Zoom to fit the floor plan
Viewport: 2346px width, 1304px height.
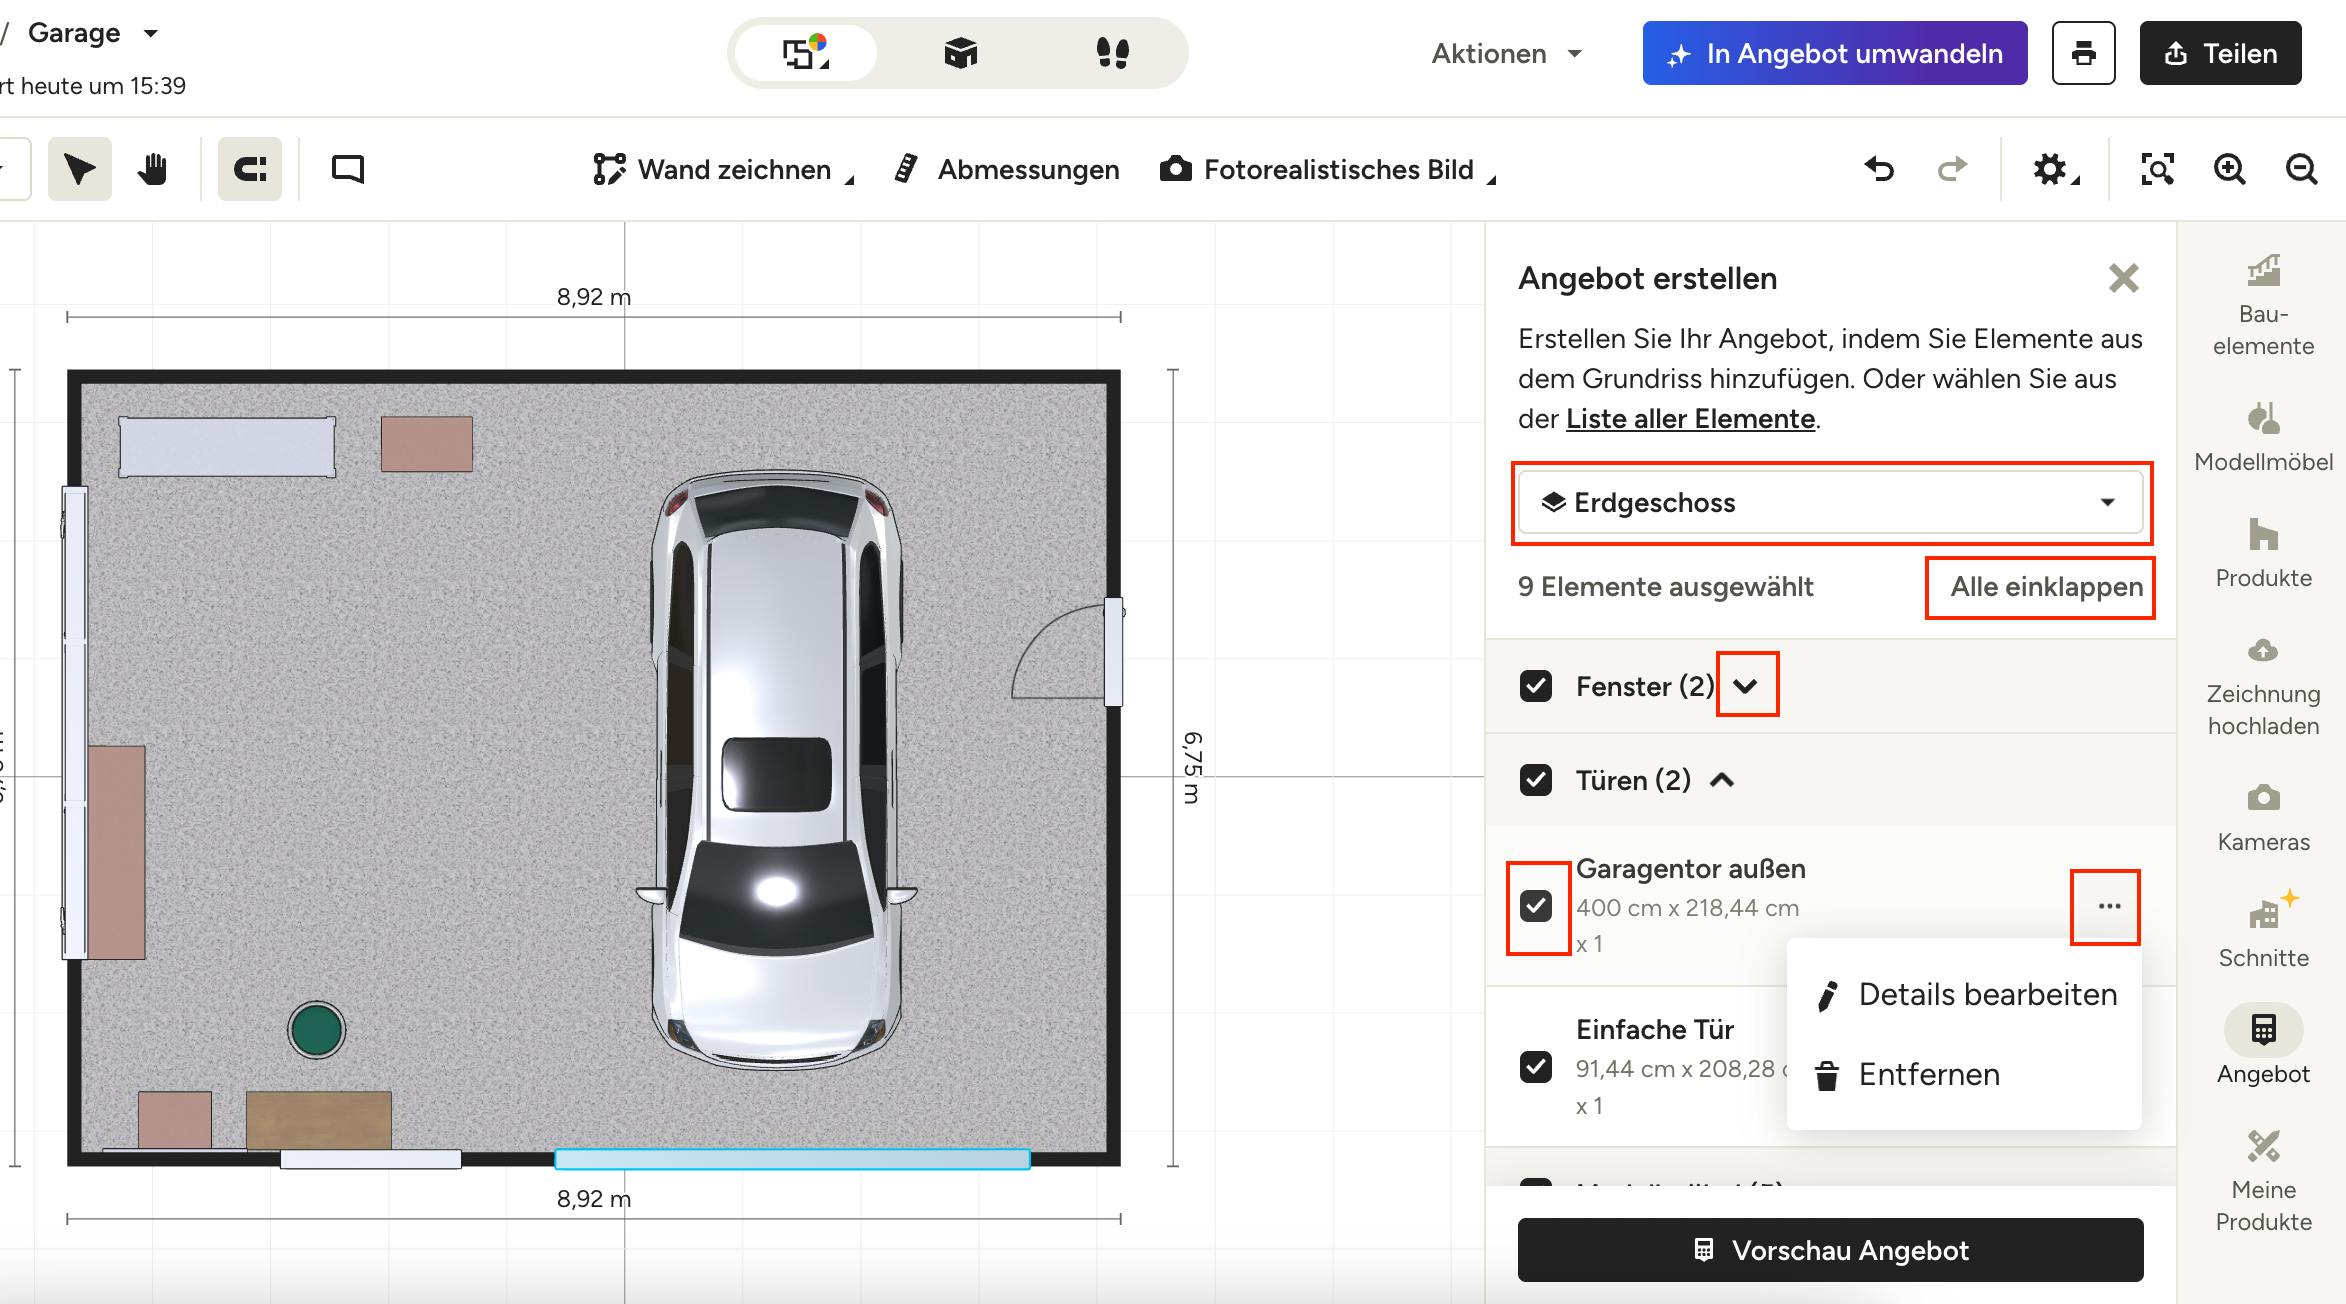(2158, 169)
